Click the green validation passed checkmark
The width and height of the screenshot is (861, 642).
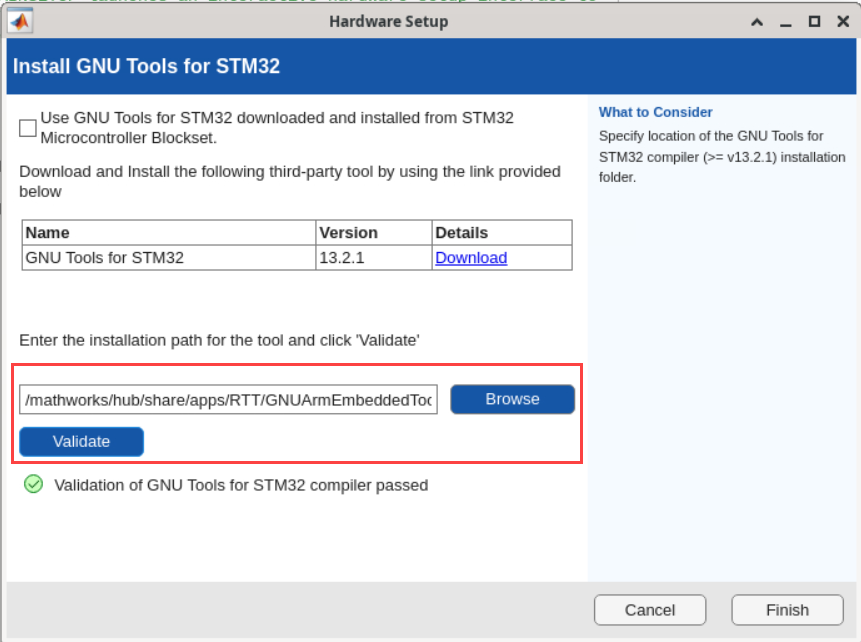pyautogui.click(x=34, y=484)
